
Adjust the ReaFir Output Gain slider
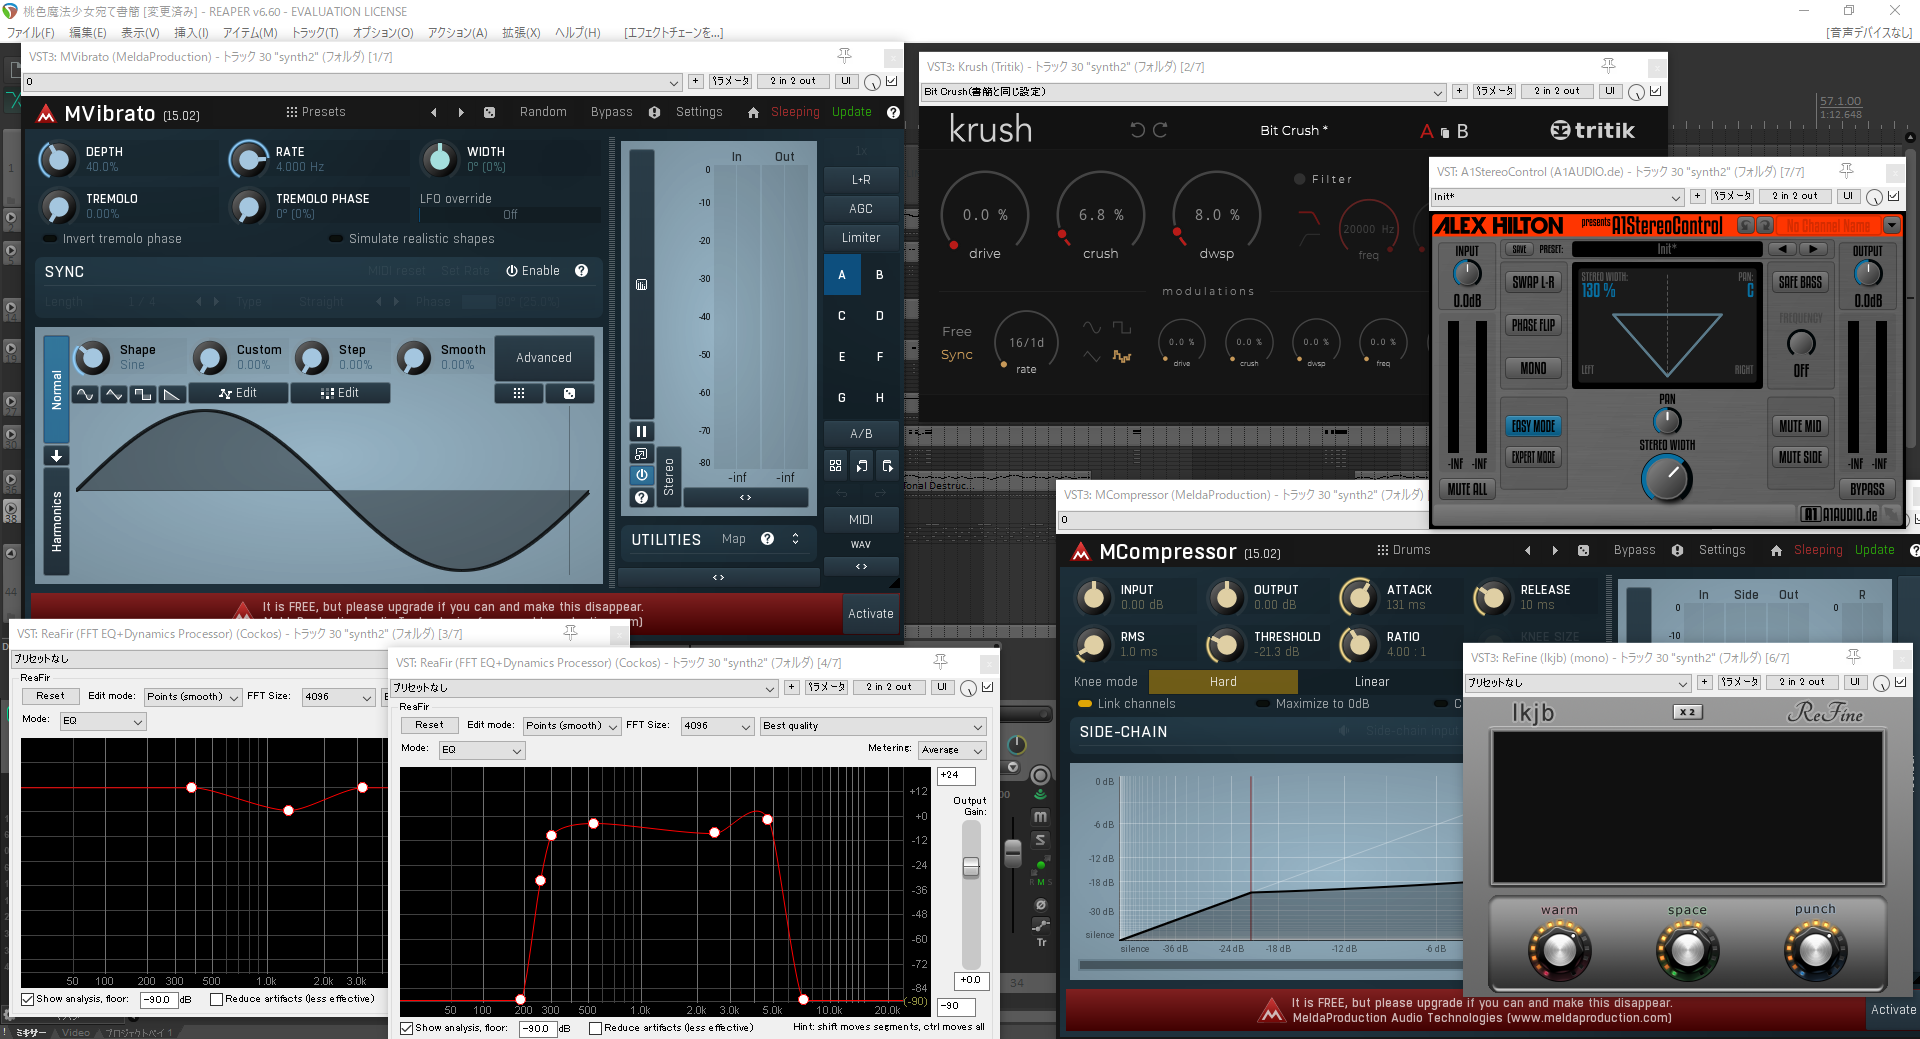coord(971,867)
